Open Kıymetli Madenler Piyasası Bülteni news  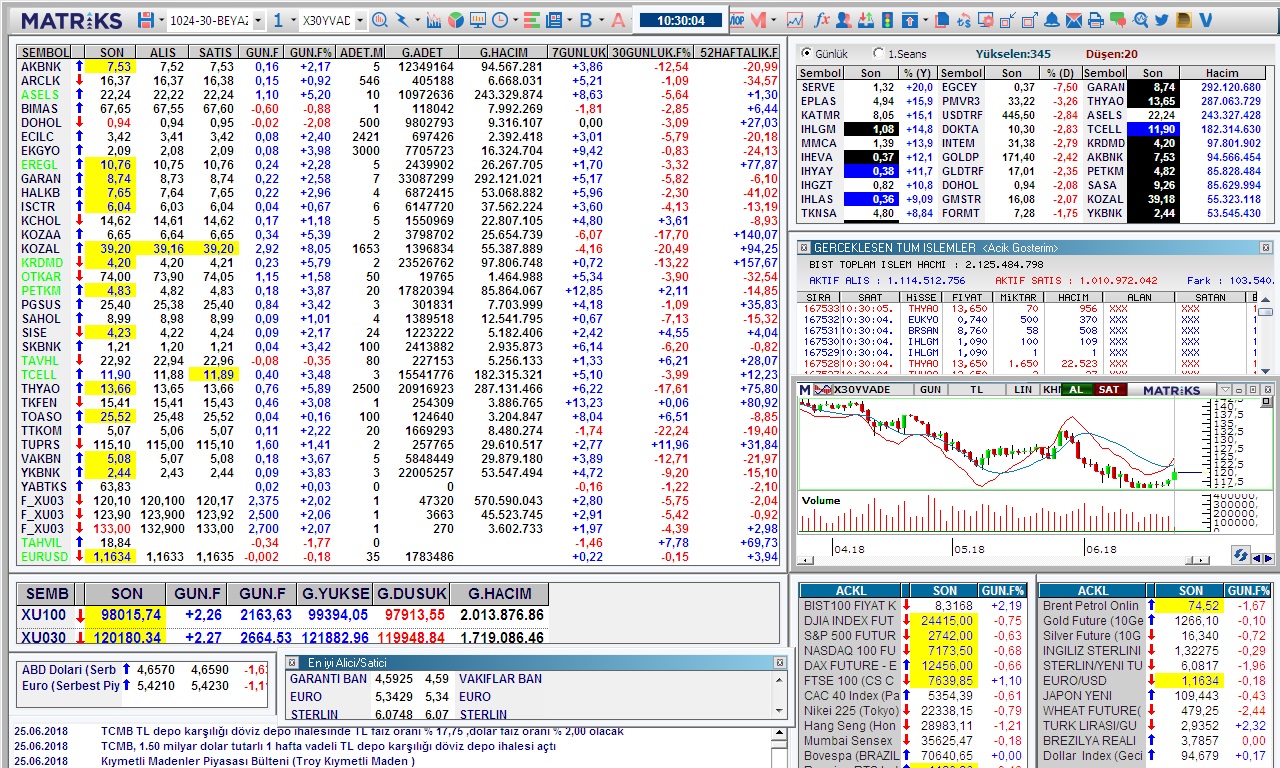(258, 761)
